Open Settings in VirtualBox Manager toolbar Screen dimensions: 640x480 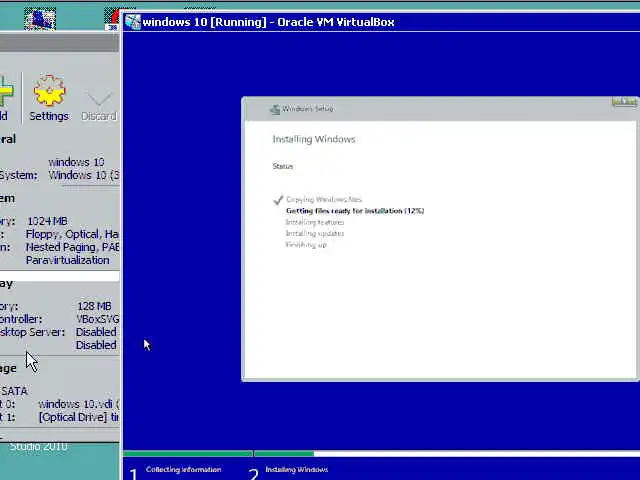point(49,98)
